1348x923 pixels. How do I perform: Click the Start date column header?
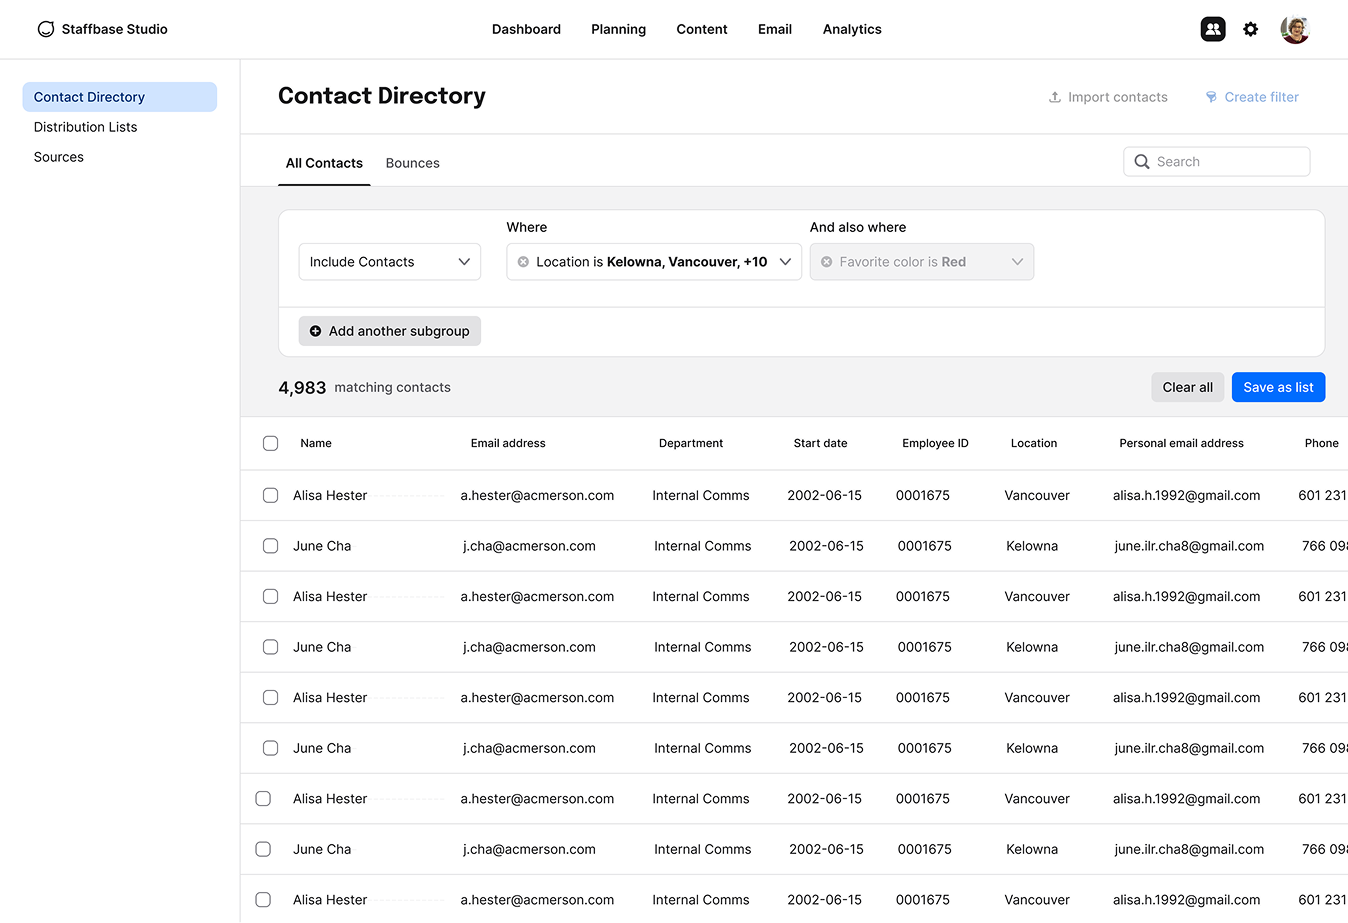[x=820, y=443]
